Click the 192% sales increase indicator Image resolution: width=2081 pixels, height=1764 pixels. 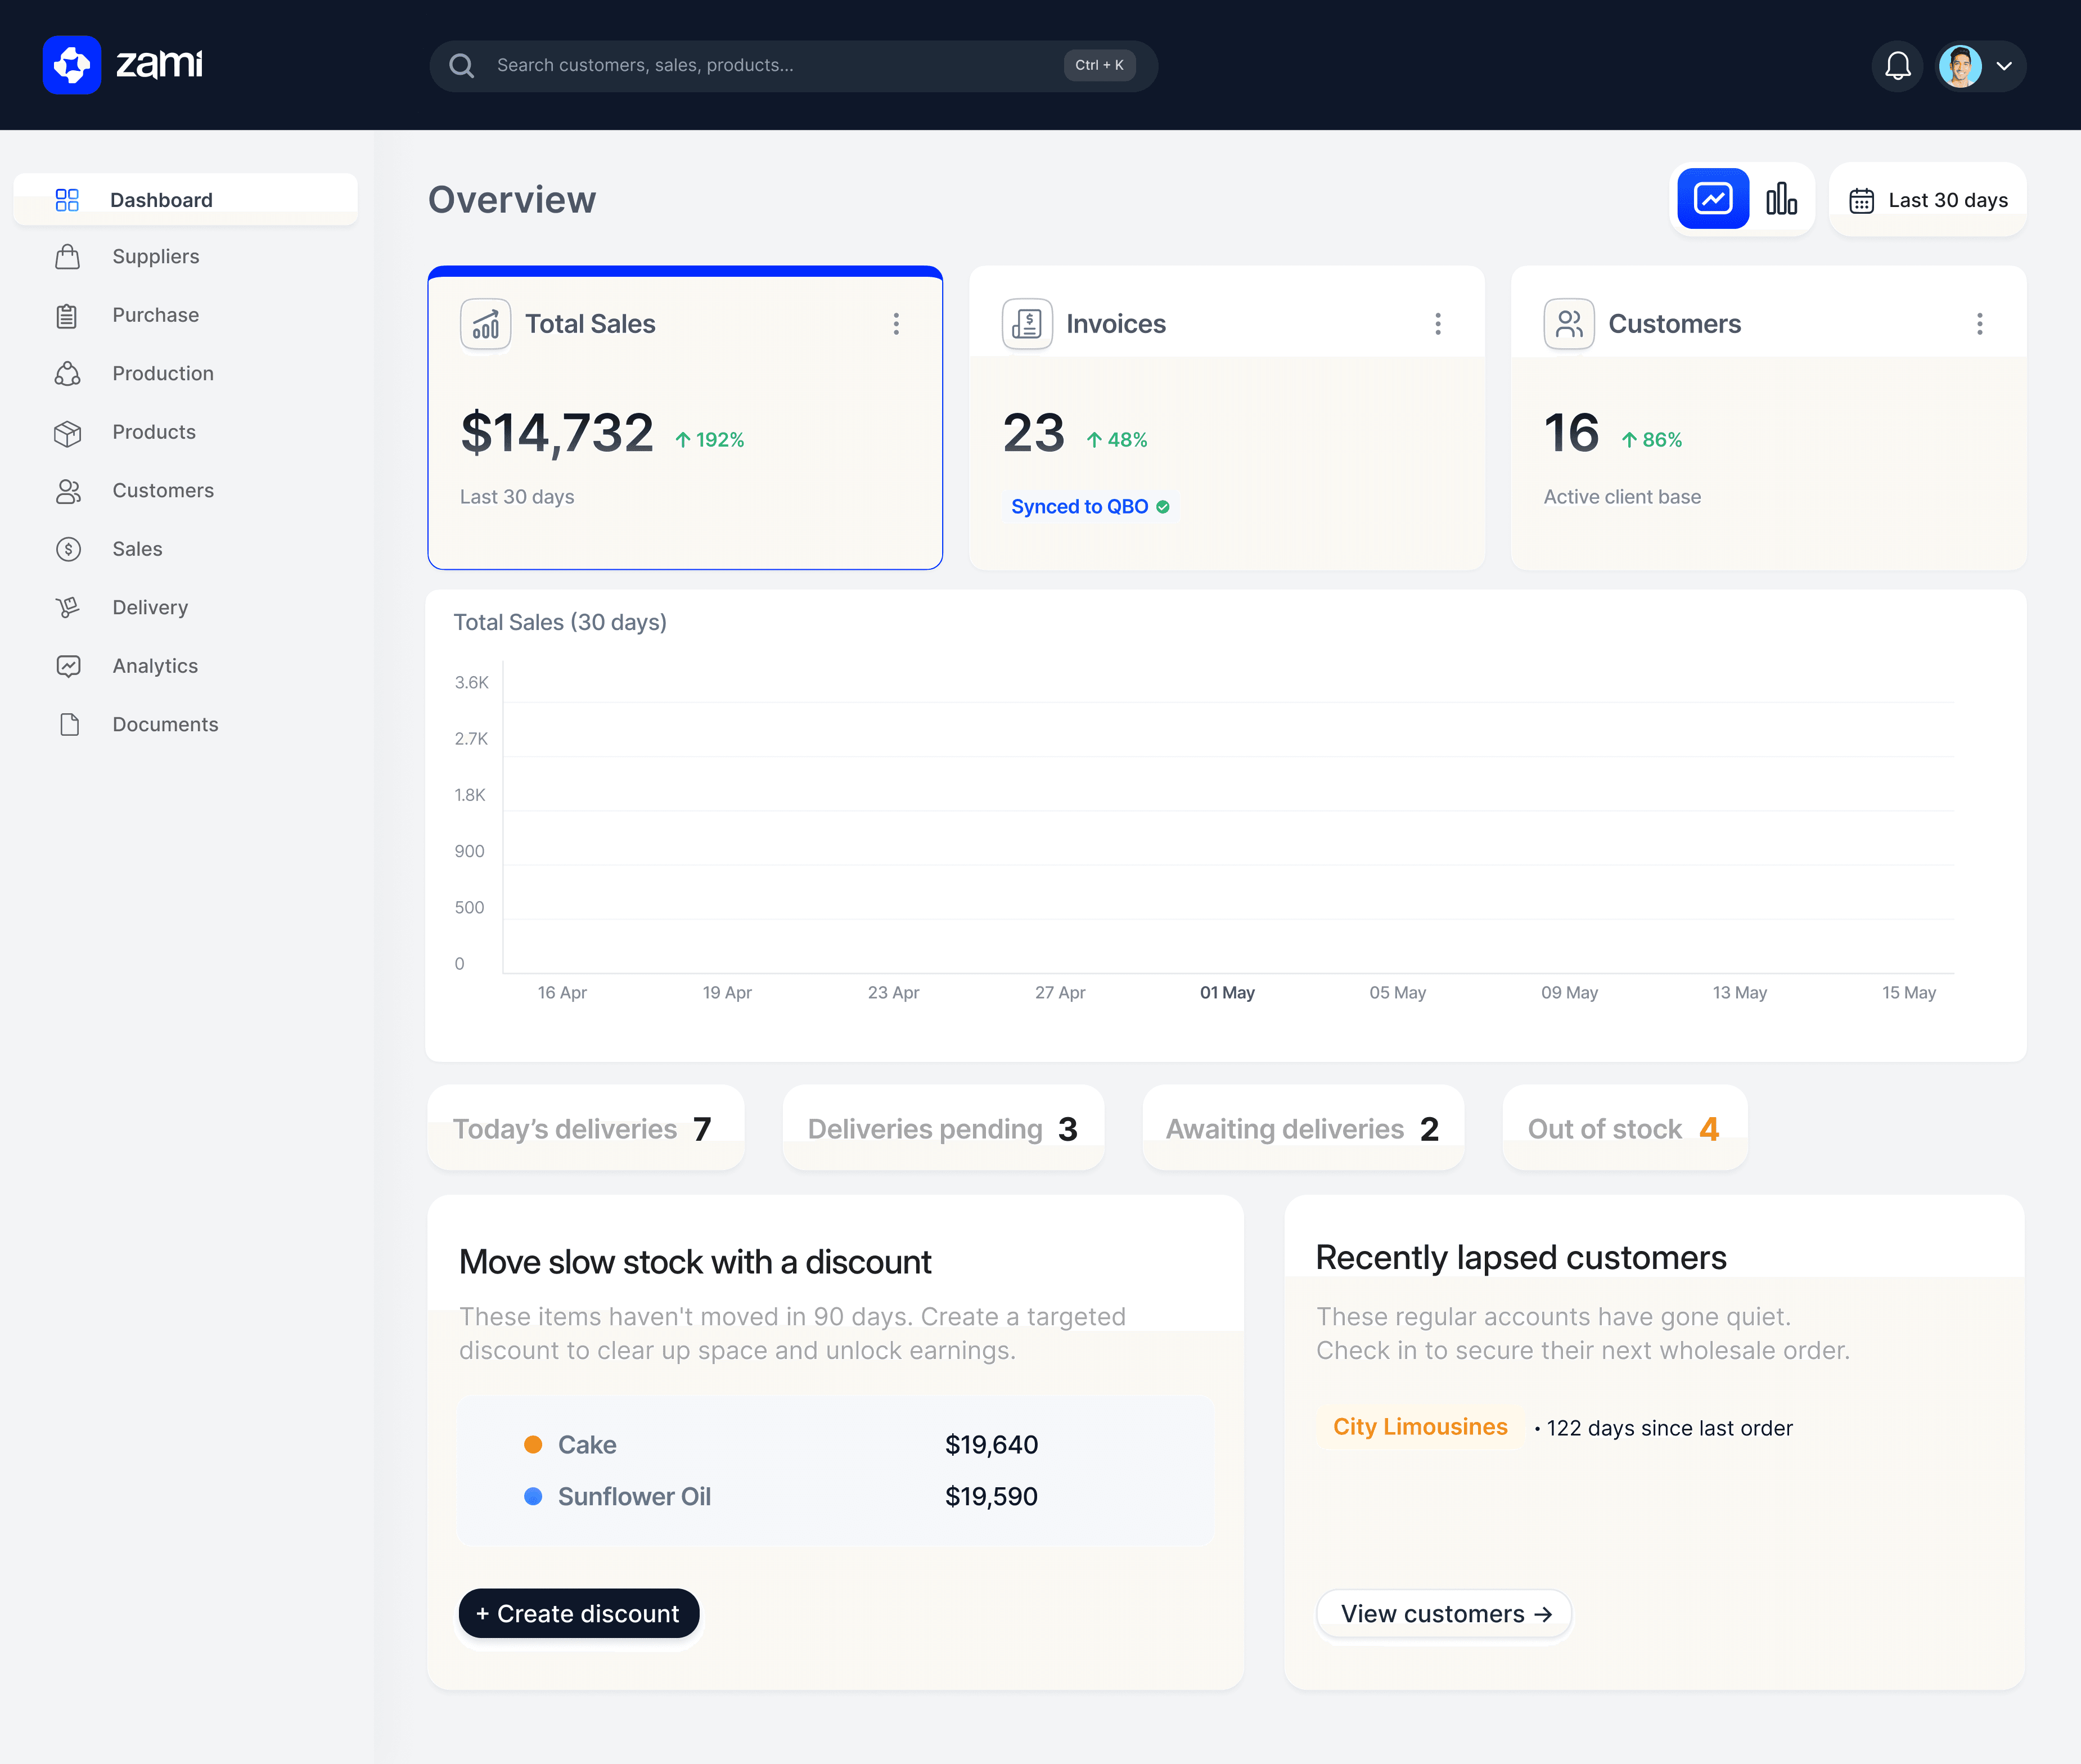pos(709,440)
